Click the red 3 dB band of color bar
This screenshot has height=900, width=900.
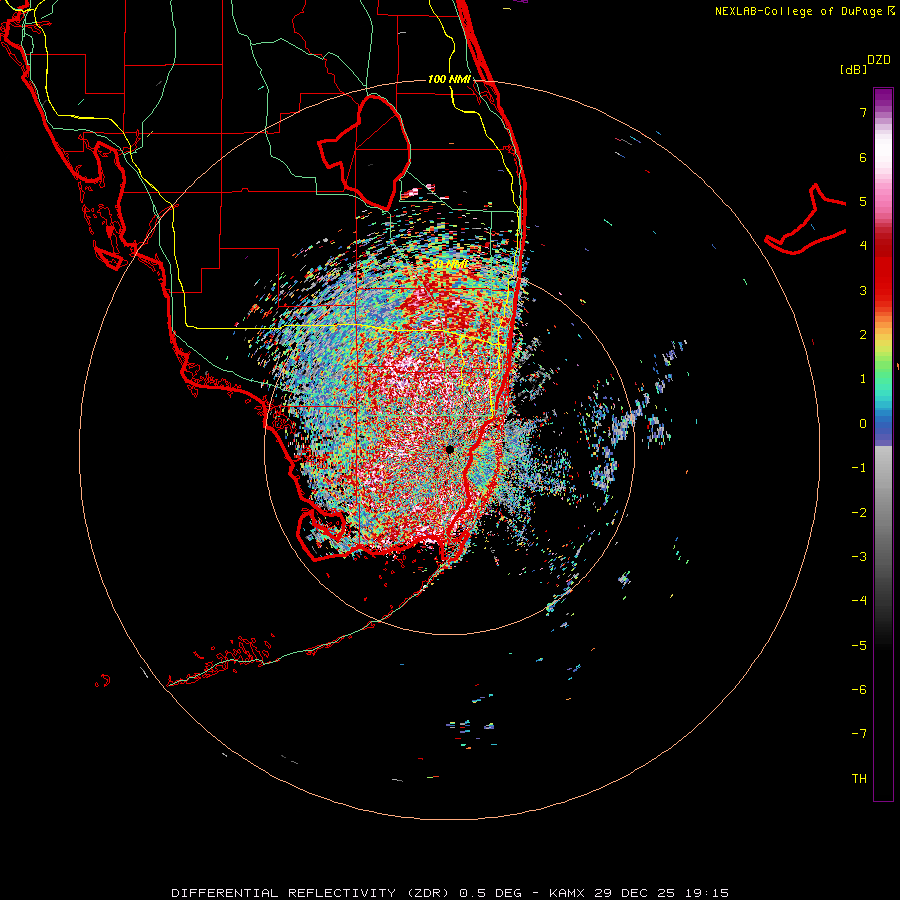(883, 287)
